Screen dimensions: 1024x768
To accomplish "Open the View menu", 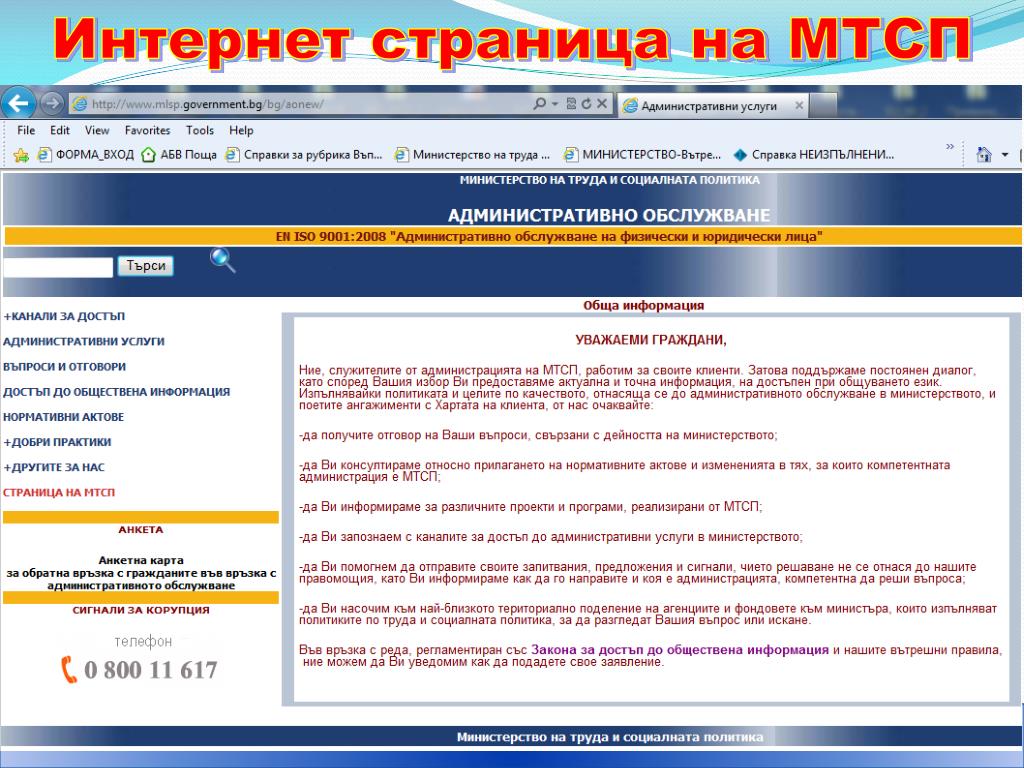I will point(97,130).
